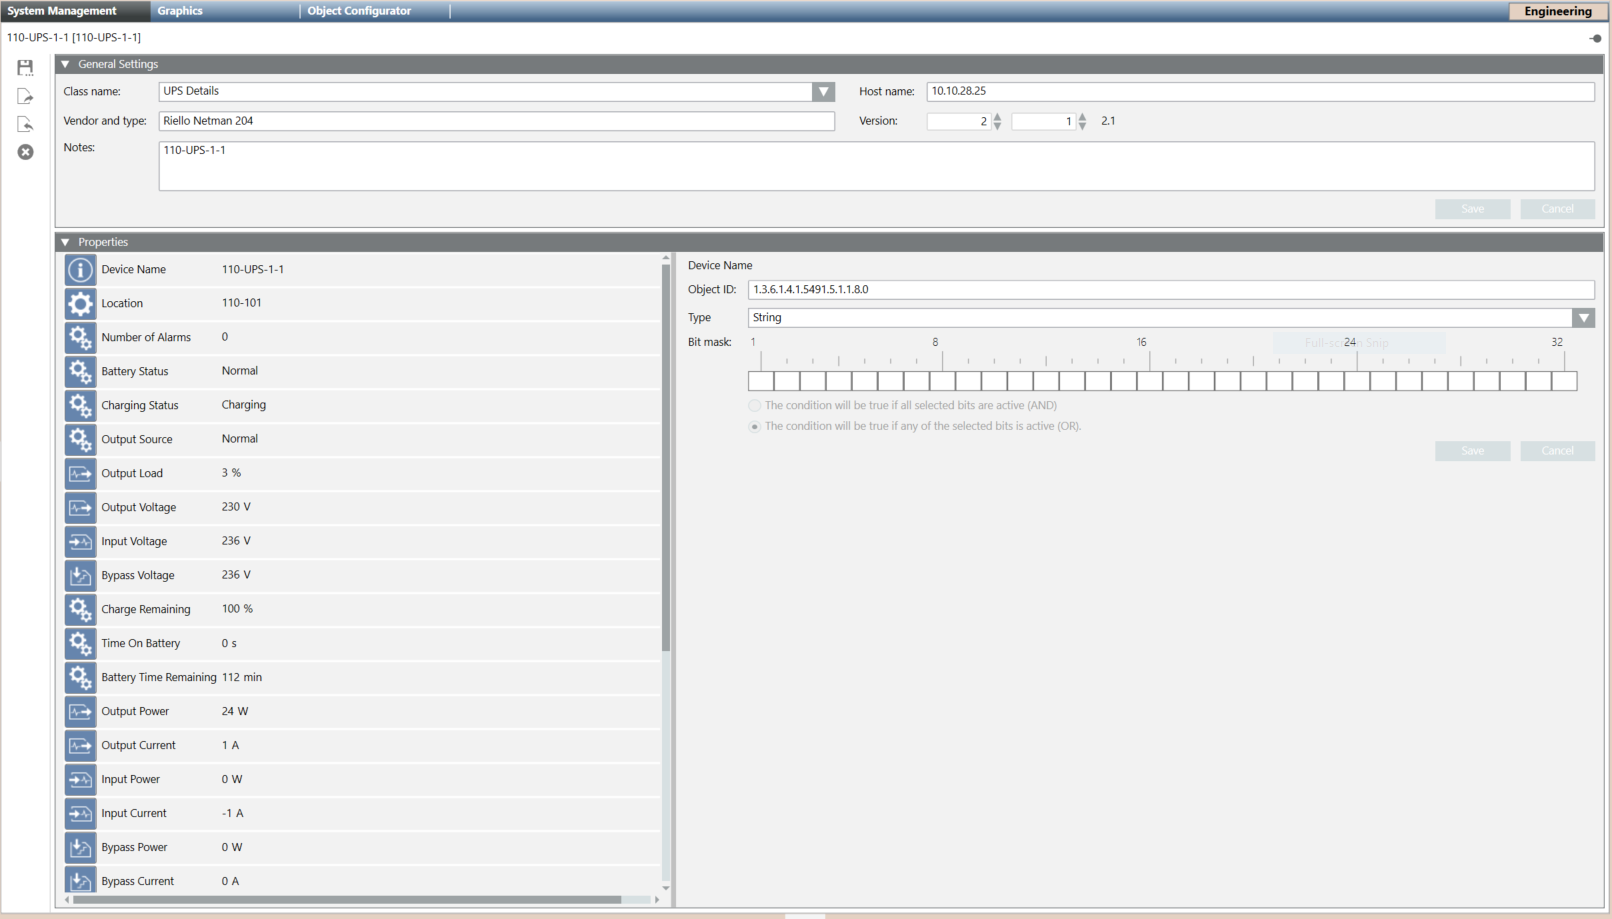Open the Type dropdown showing String
The image size is (1612, 919).
pyautogui.click(x=1584, y=317)
